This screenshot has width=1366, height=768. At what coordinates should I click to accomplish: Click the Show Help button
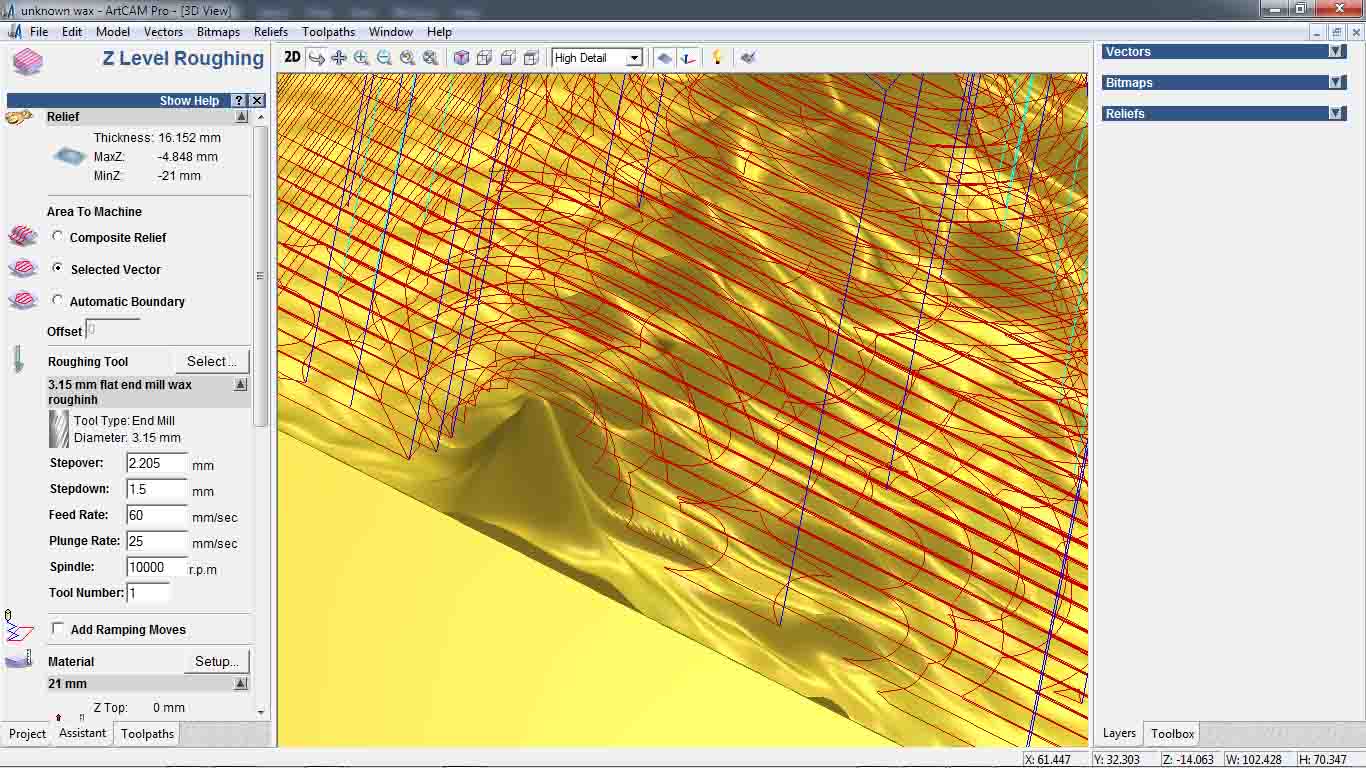(x=189, y=100)
